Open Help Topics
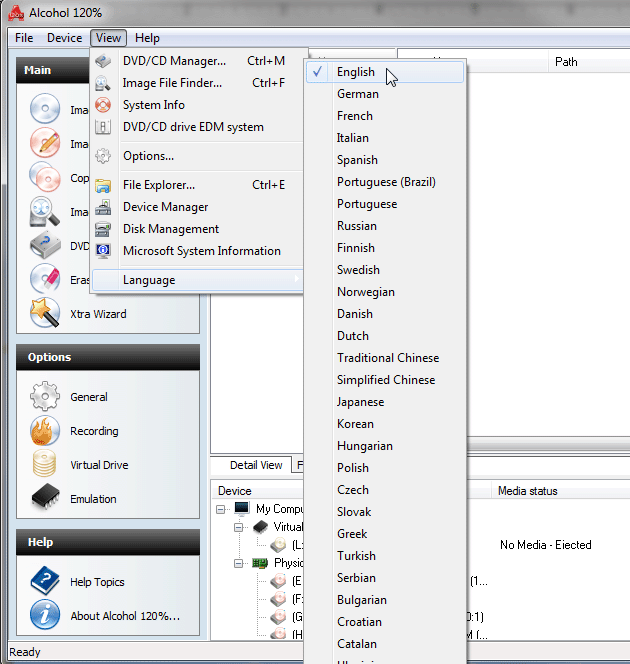The width and height of the screenshot is (630, 664). (97, 582)
